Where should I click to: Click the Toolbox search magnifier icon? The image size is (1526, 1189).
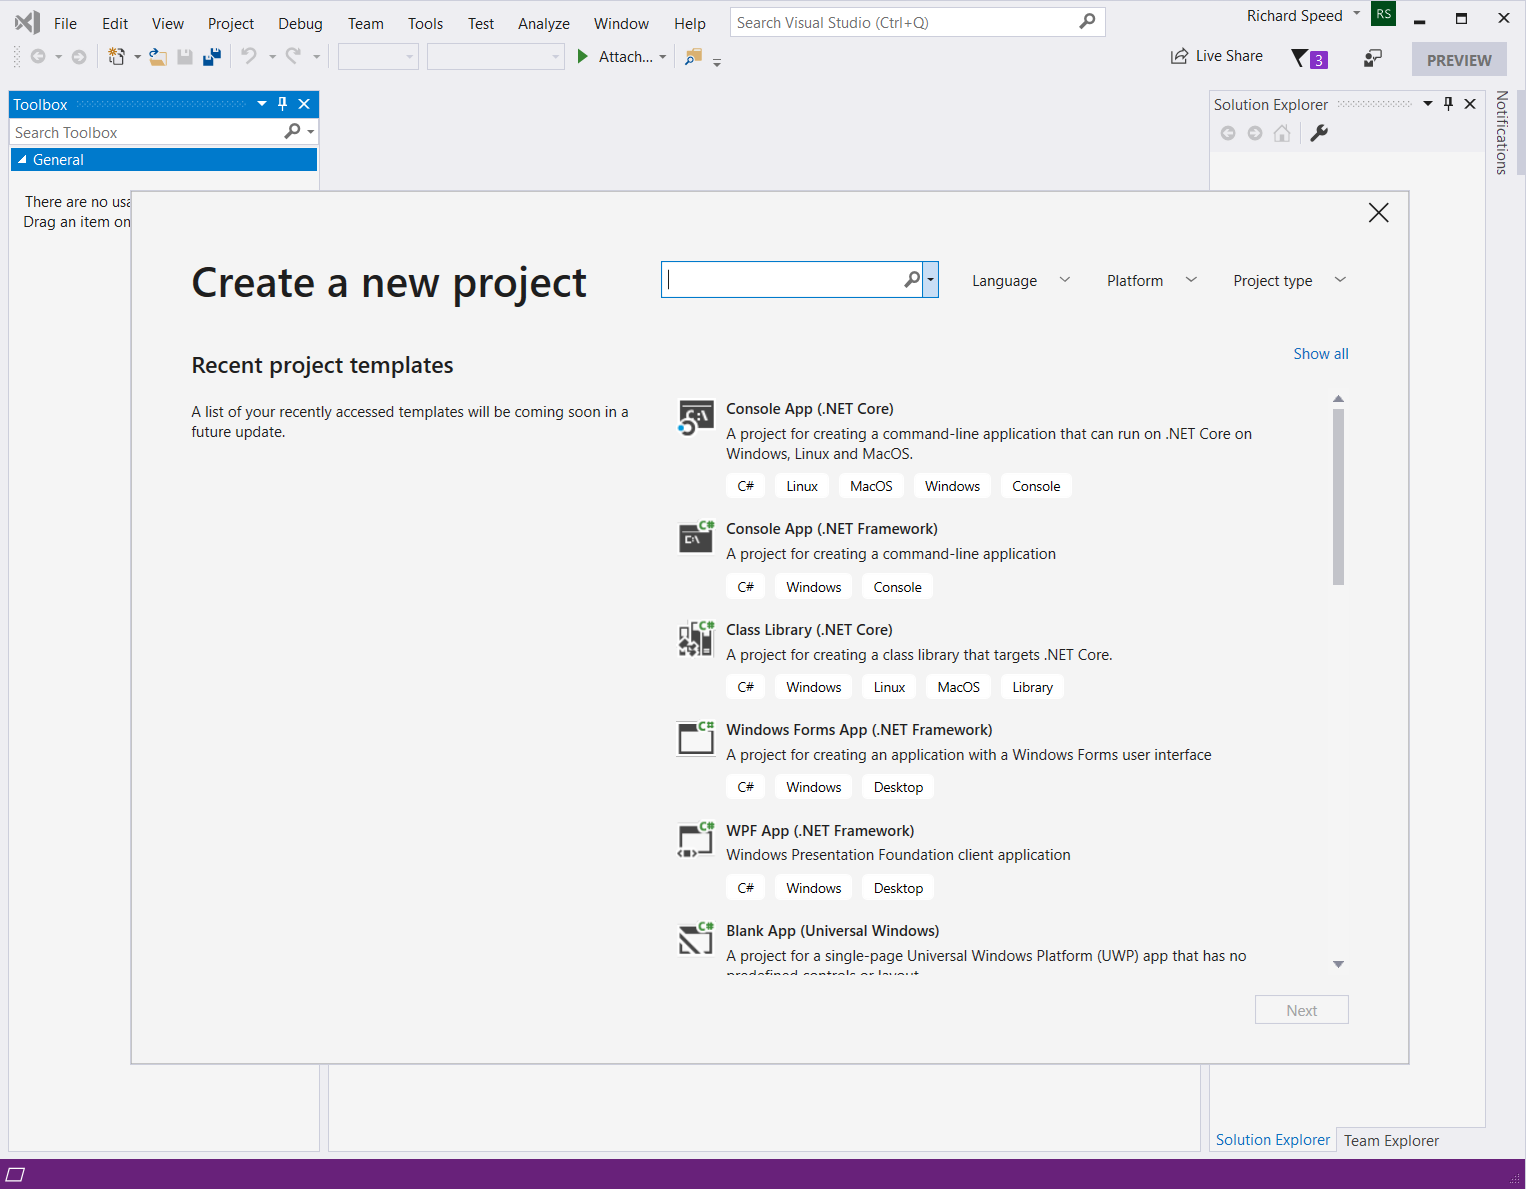[292, 131]
